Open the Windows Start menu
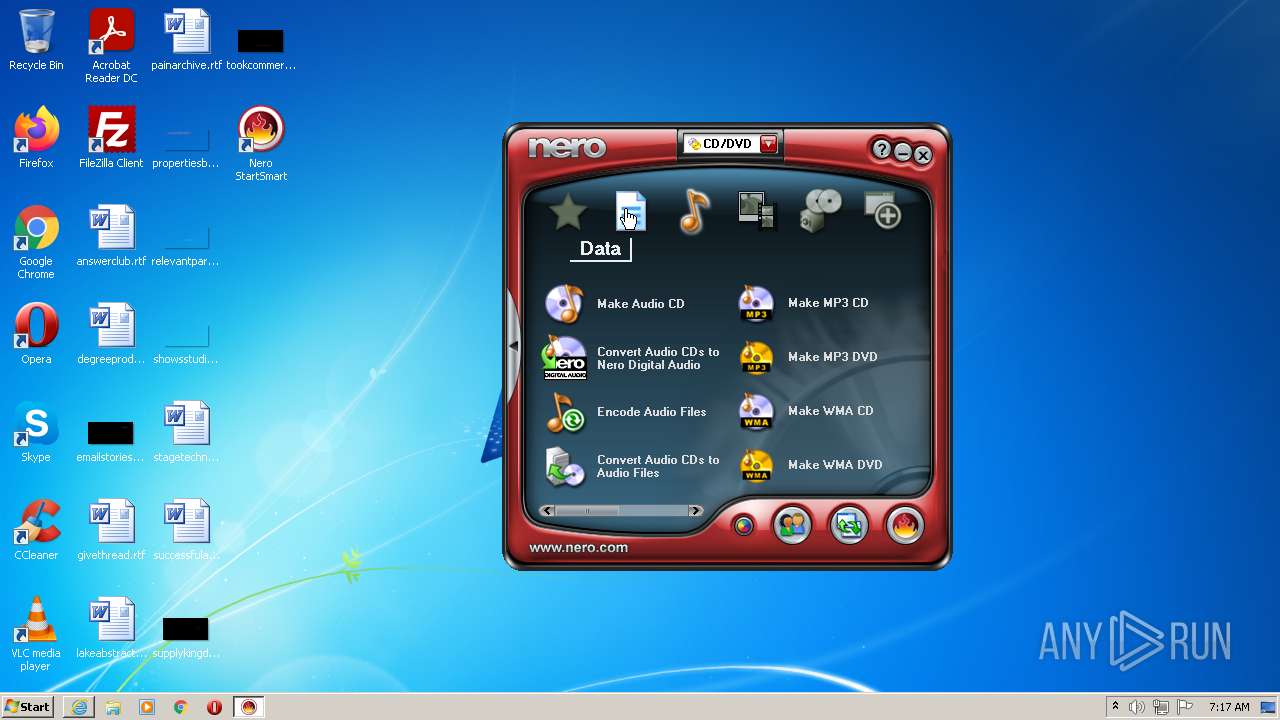Viewport: 1280px width, 720px height. 27,707
